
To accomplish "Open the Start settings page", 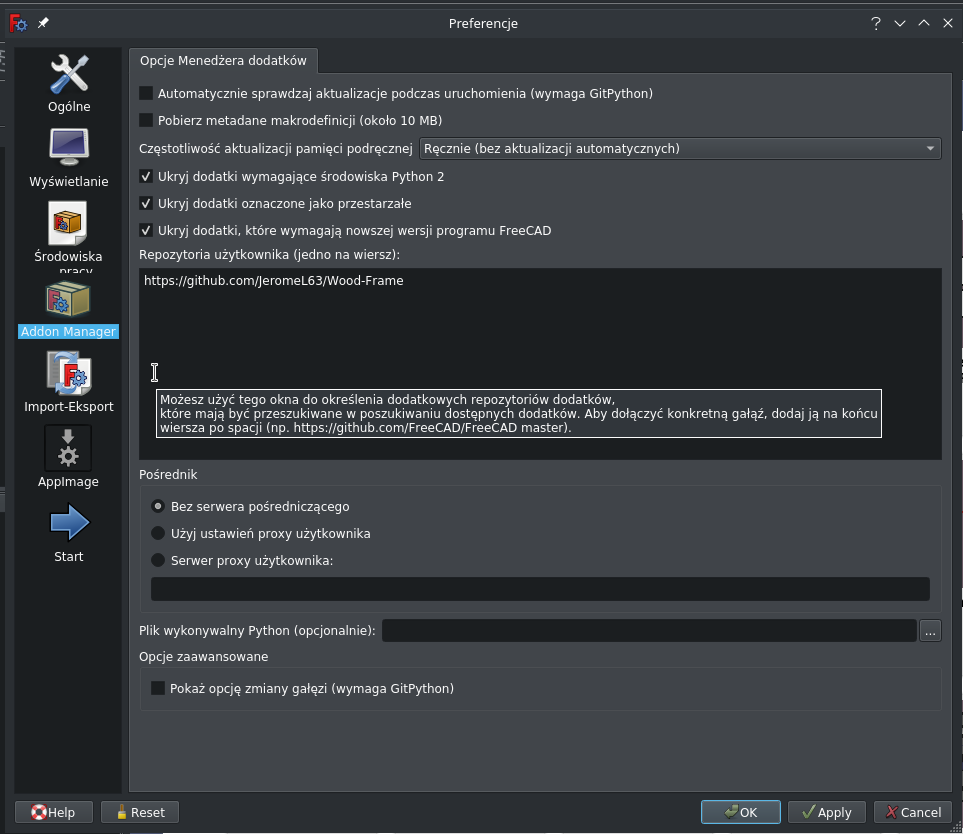I will (68, 530).
